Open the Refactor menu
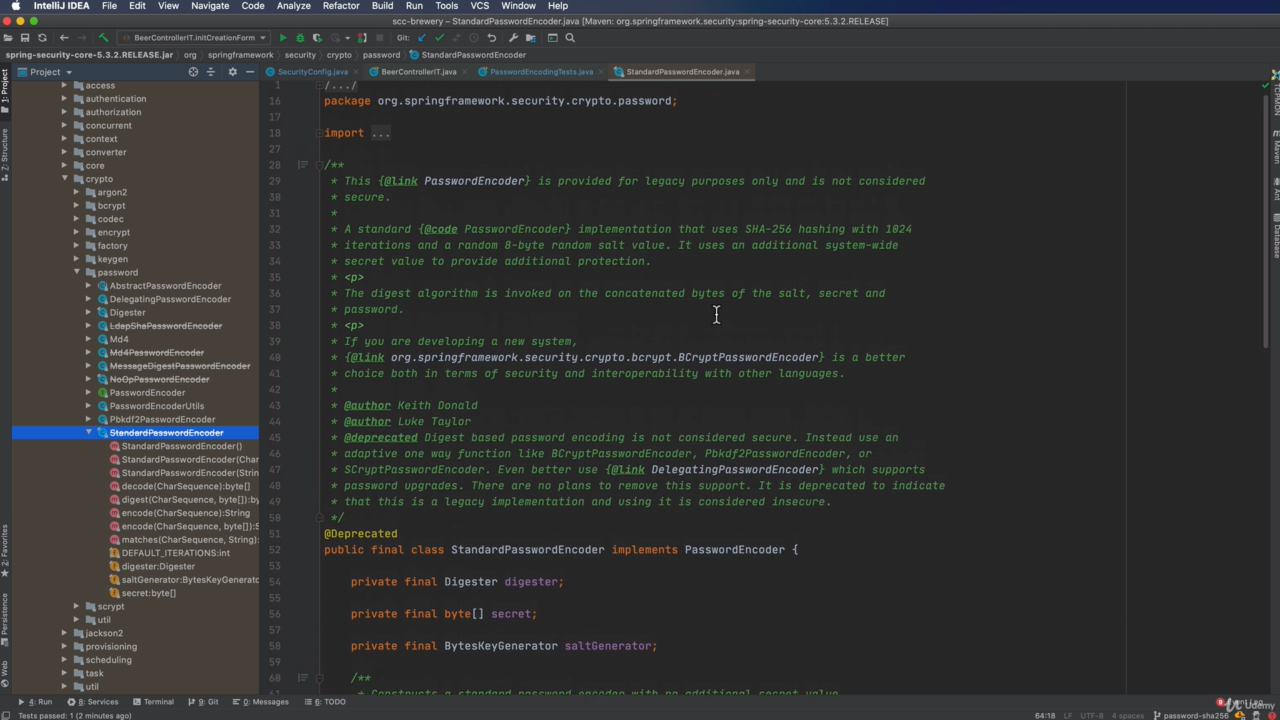Screen dimensions: 1280x720 tap(340, 6)
